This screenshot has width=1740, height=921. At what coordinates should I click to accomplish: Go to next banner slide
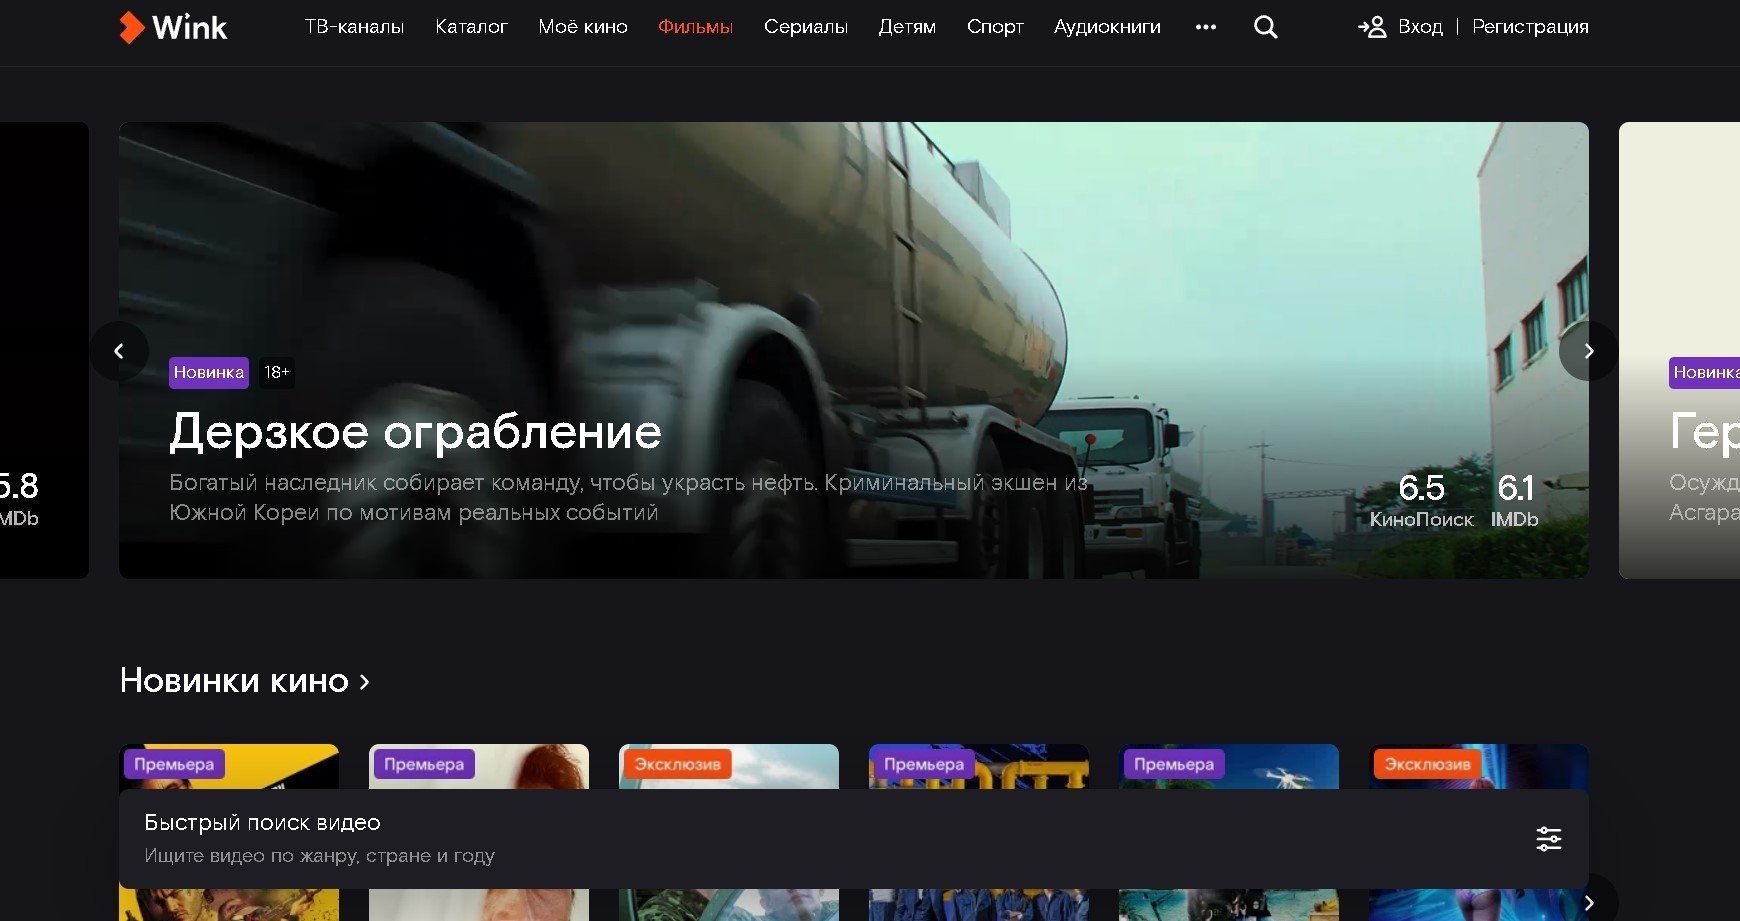1588,351
